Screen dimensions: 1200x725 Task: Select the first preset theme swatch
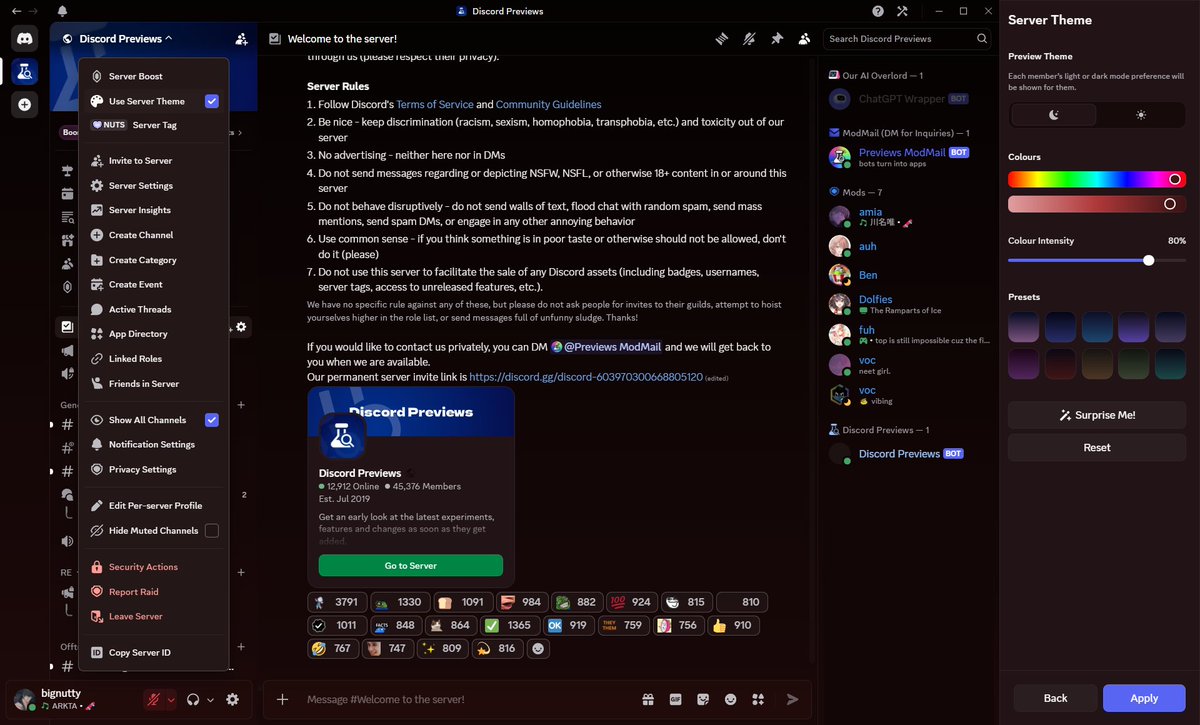pyautogui.click(x=1024, y=327)
